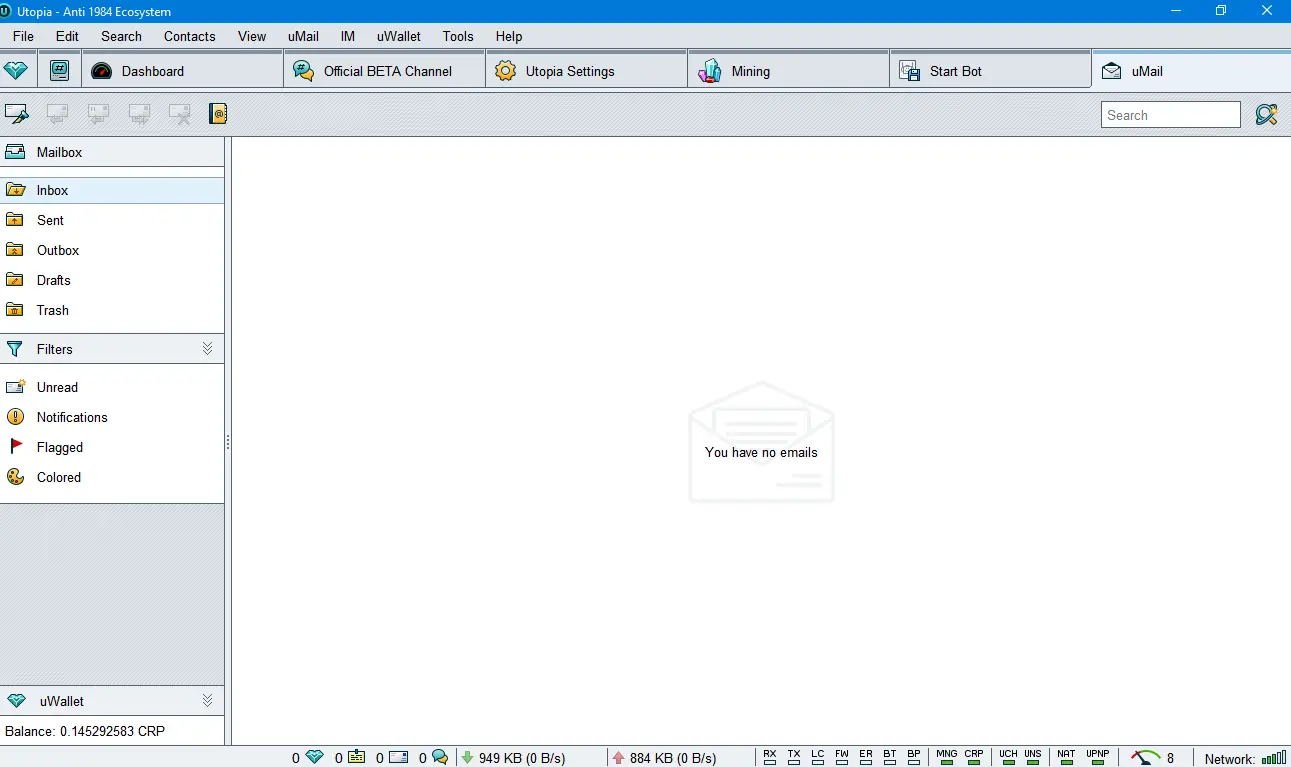
Task: Click the Balance 0.145292583 CRP text
Action: pos(85,731)
